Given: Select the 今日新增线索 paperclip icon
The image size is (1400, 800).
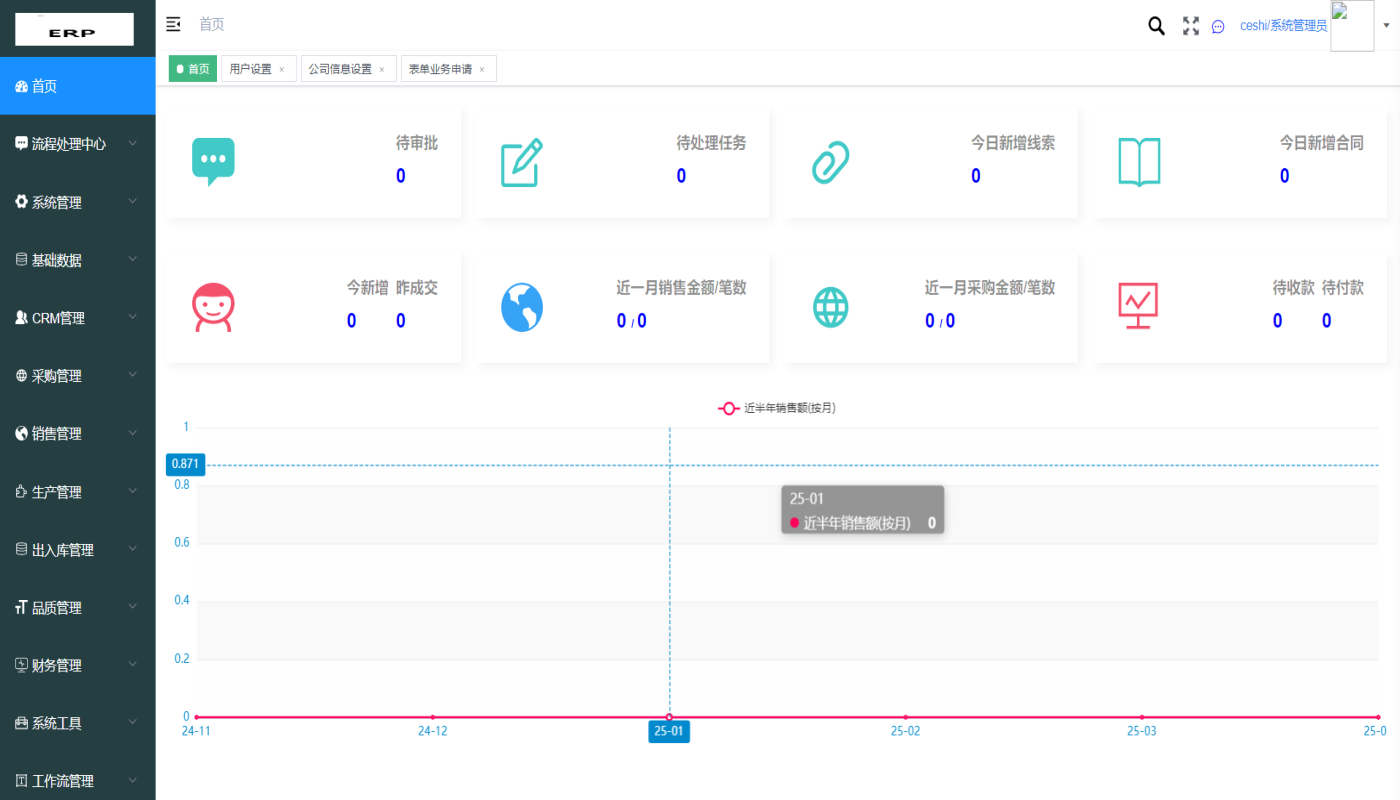Looking at the screenshot, I should click(x=831, y=160).
